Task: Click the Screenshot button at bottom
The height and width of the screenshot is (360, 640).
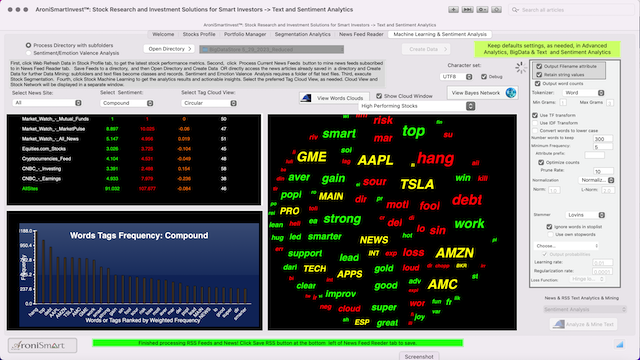Action: (x=419, y=356)
